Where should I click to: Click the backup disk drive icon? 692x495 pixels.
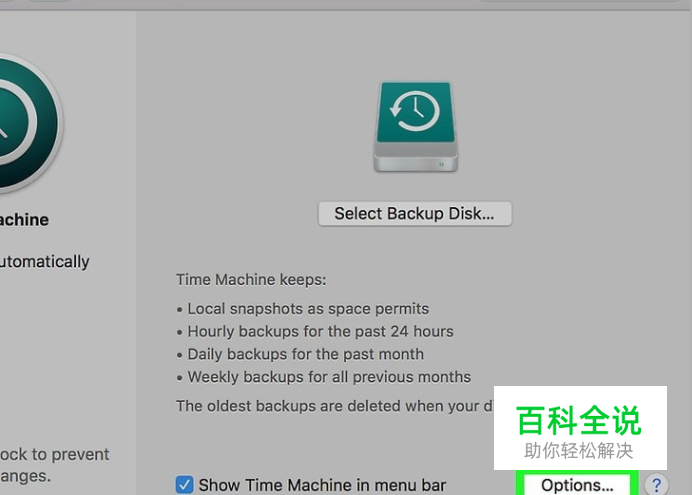(x=415, y=127)
